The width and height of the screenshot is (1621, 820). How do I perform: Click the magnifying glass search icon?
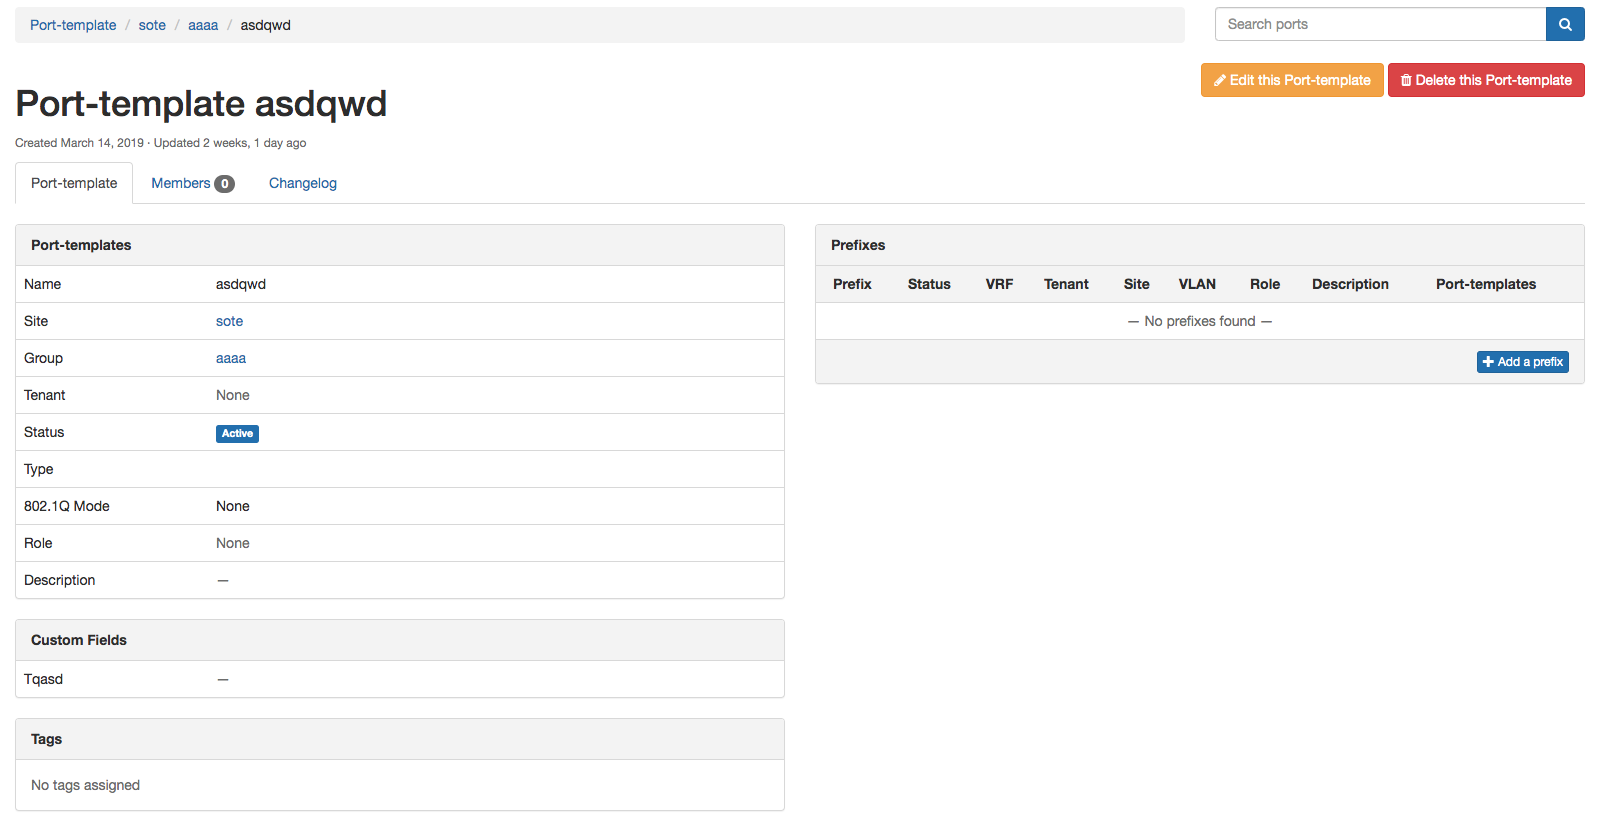pyautogui.click(x=1565, y=25)
